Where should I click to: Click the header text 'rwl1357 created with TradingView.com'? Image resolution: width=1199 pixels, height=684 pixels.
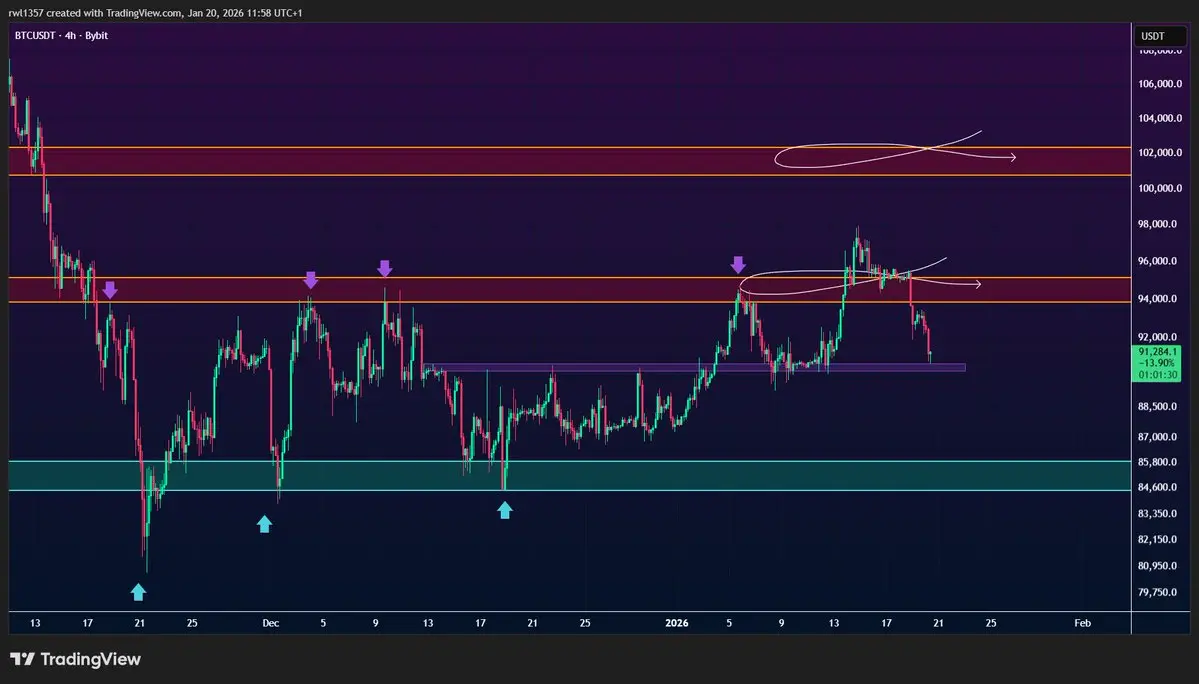(96, 13)
